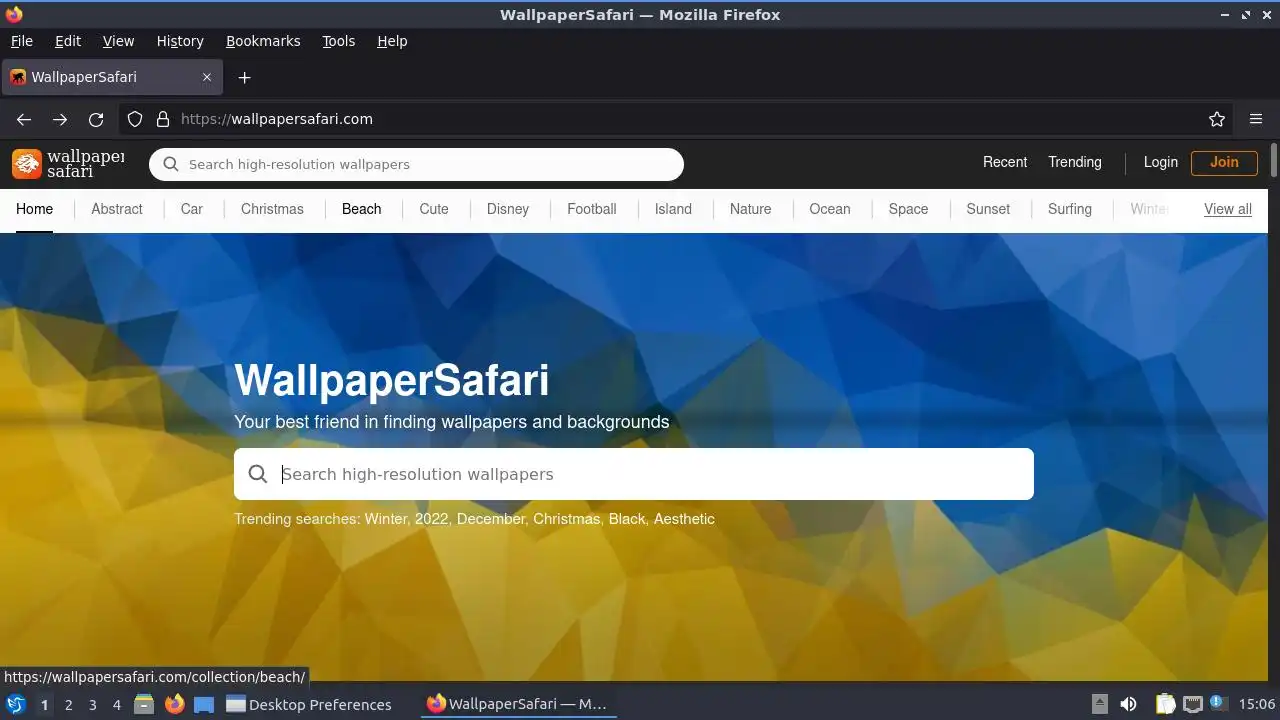Click the Aesthetic trending search link
The image size is (1280, 720).
coord(684,519)
